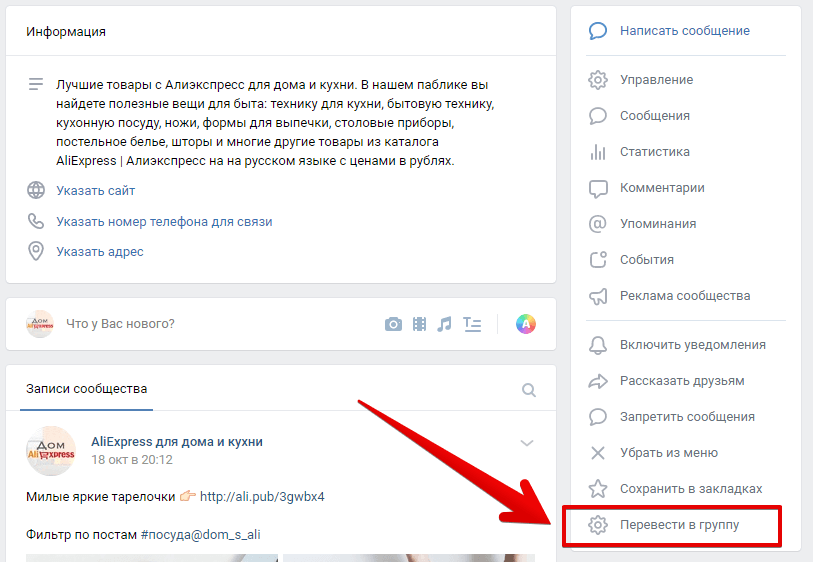Click the speech bubble icon beside Написать сообщение
Viewport: 813px width, 562px height.
[x=597, y=31]
